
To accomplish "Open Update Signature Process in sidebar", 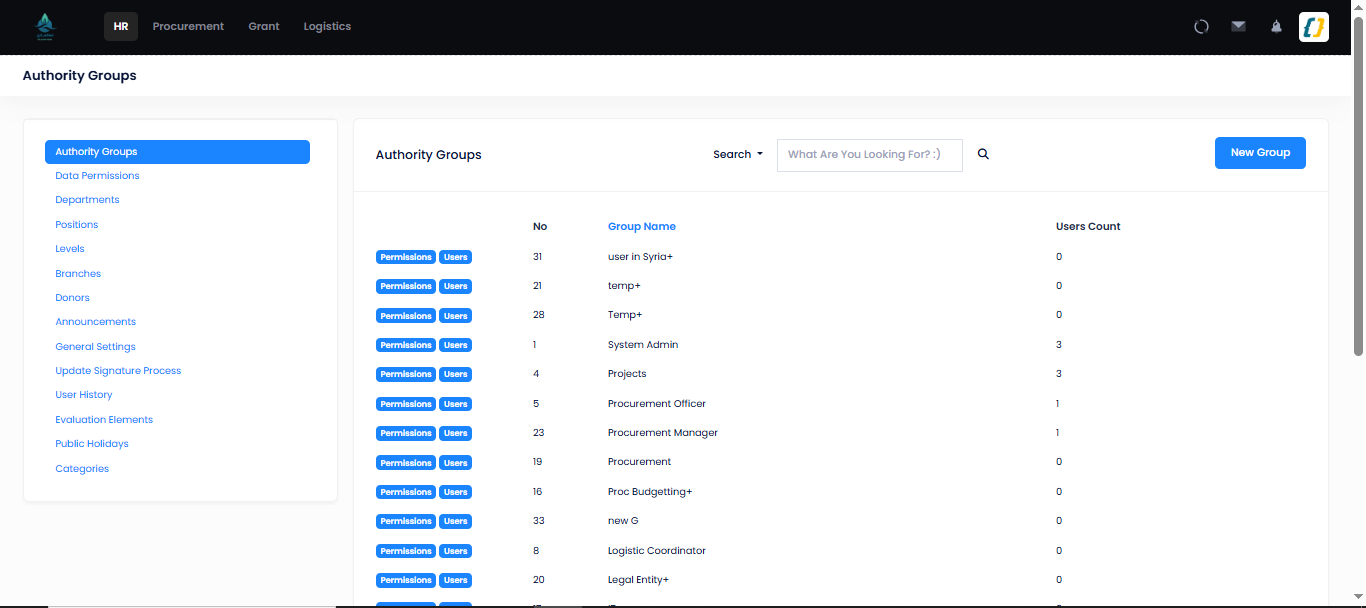I will click(x=118, y=371).
